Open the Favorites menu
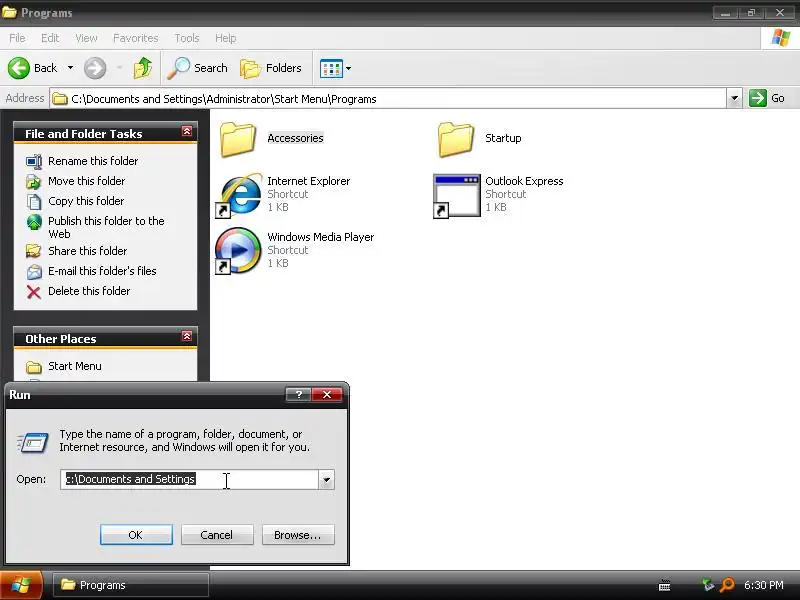 pyautogui.click(x=136, y=38)
